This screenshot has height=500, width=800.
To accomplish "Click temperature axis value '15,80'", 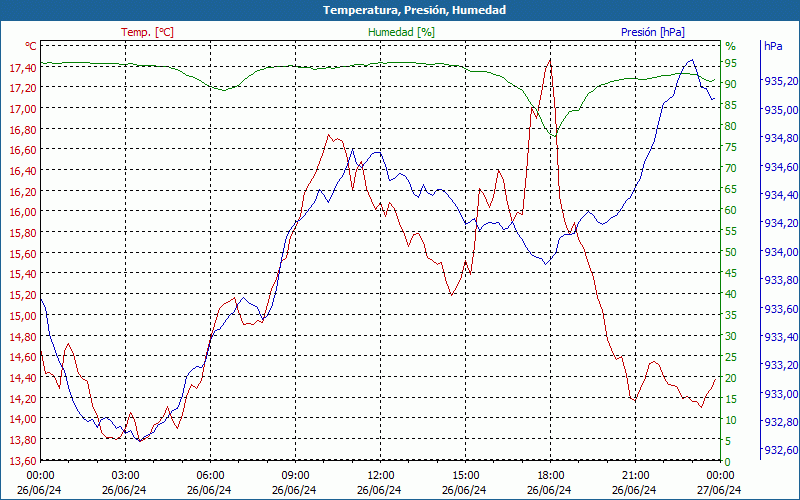I will click(x=23, y=233).
